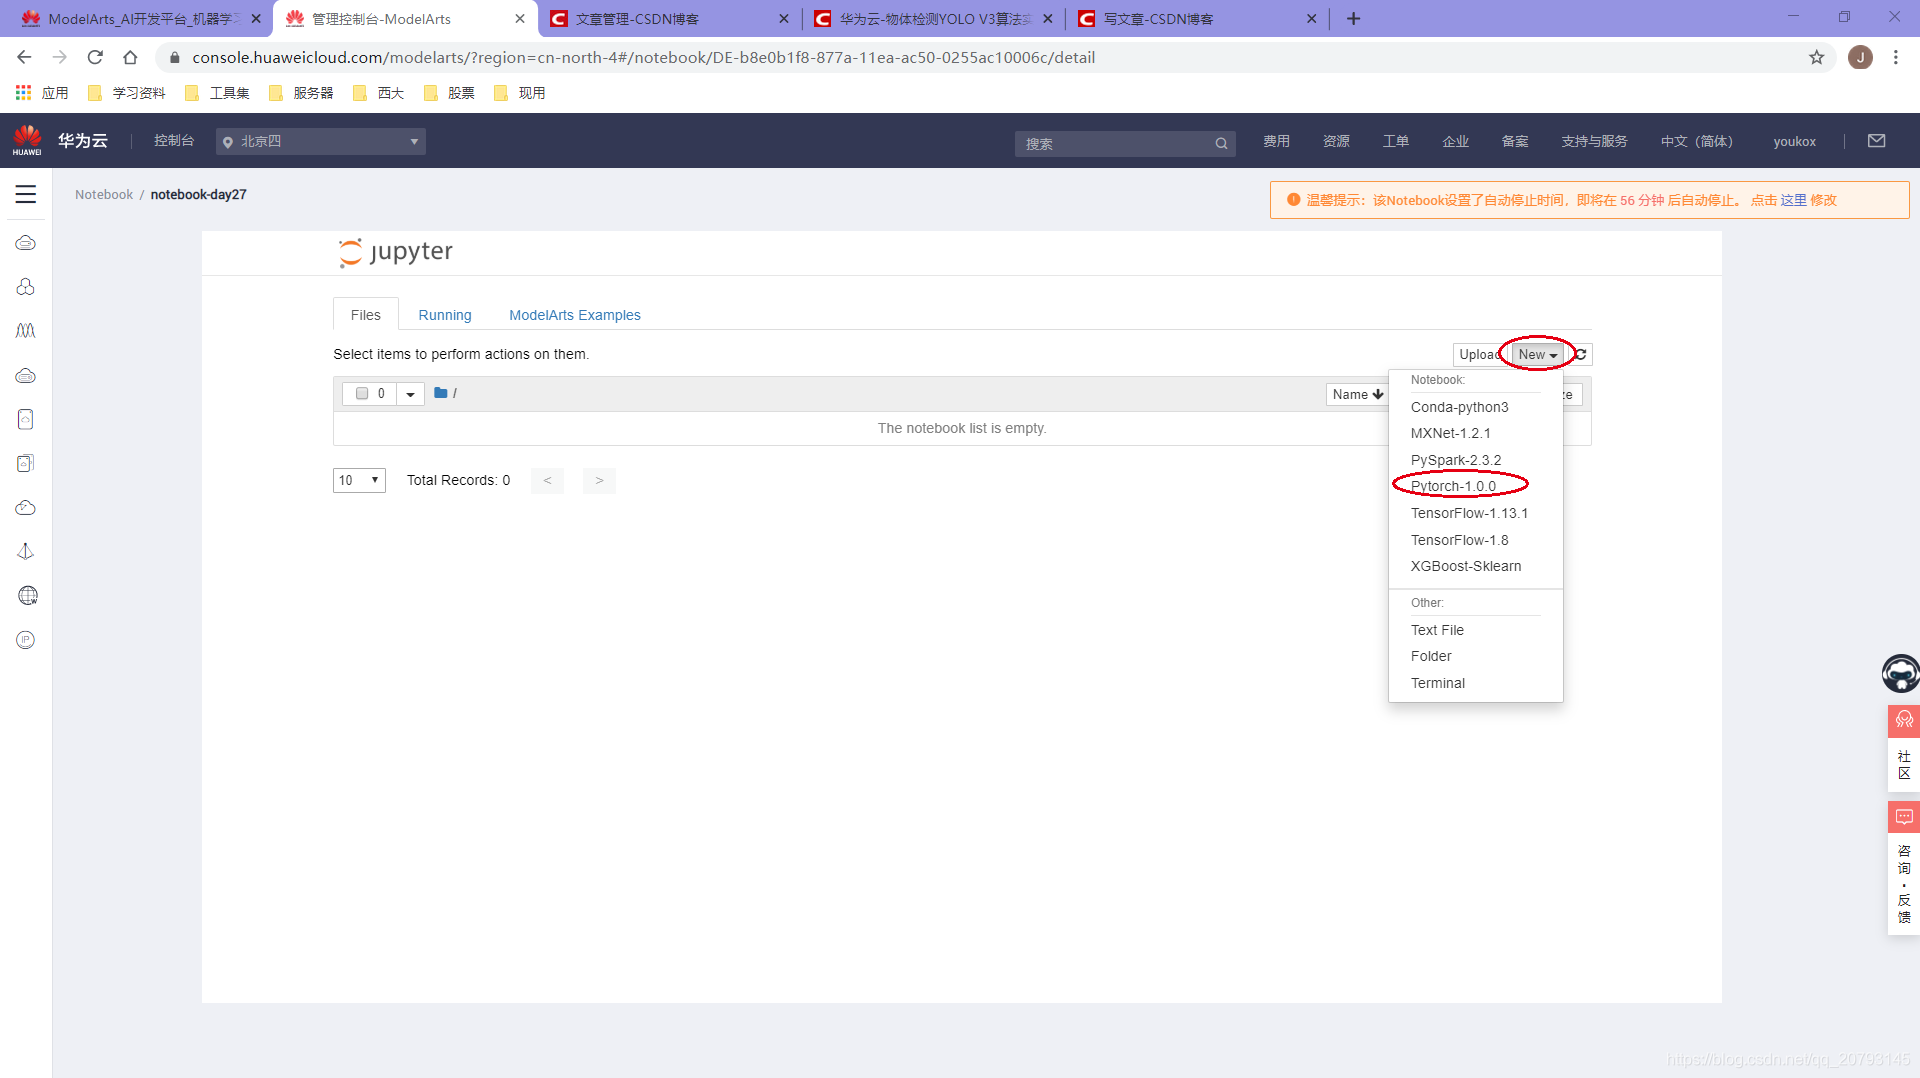Change page size dropdown showing 10

click(359, 480)
